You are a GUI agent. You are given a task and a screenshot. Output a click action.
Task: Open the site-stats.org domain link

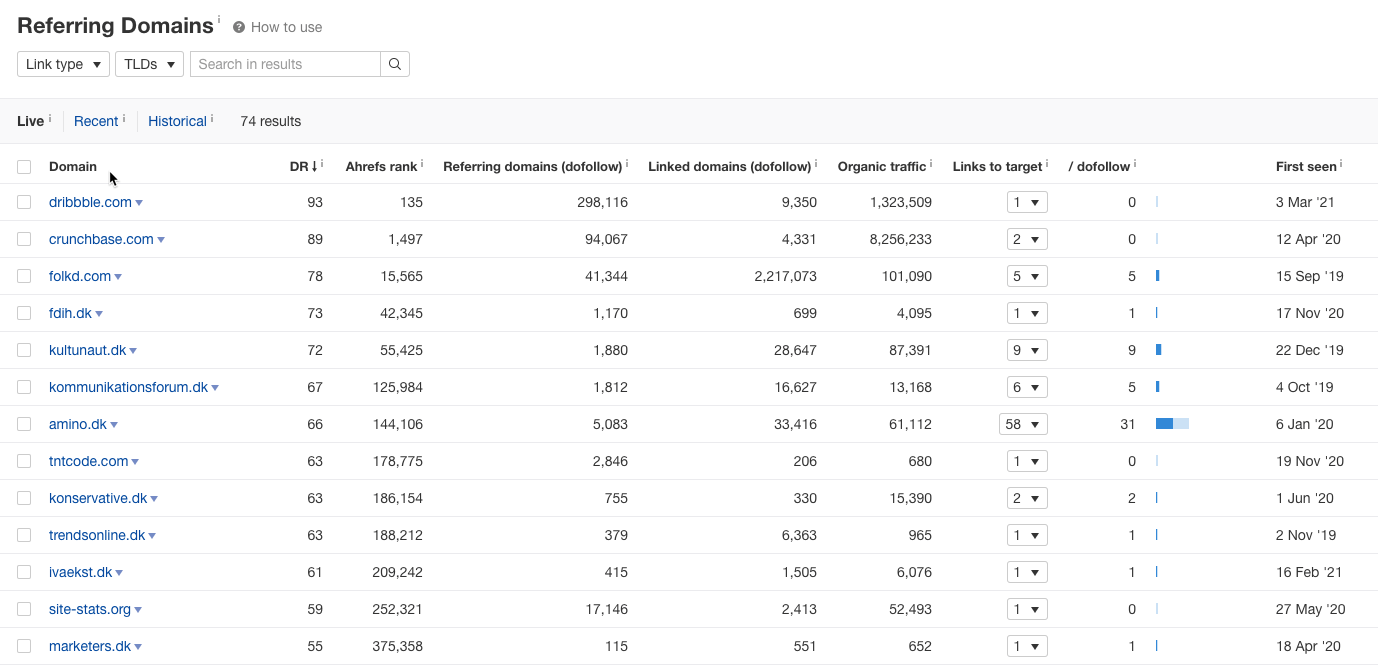pos(90,609)
